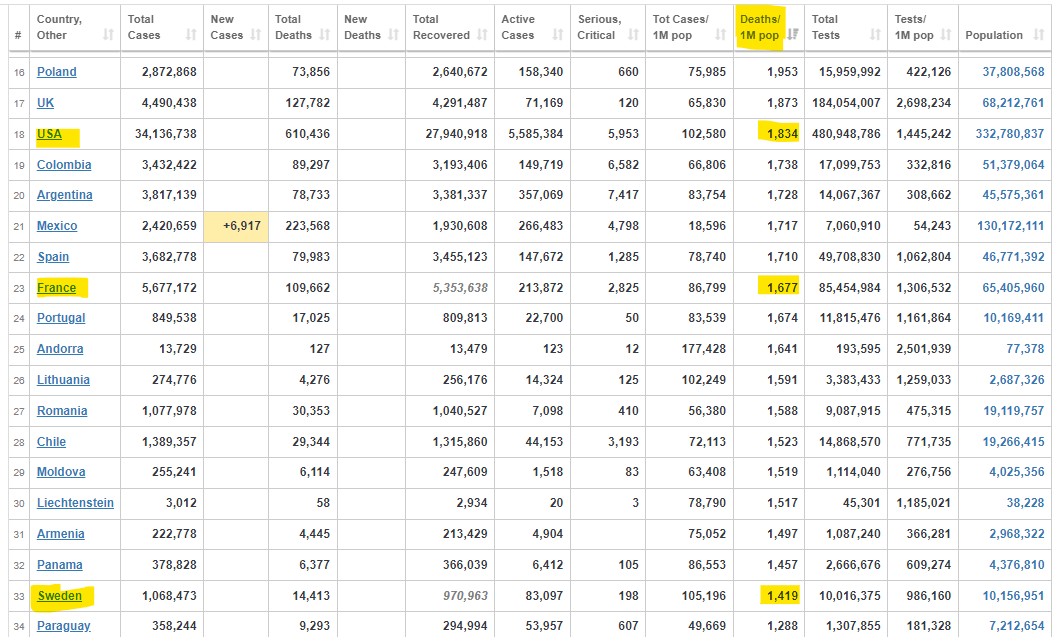Open the Panama country link
This screenshot has width=1052, height=637.
[x=60, y=564]
